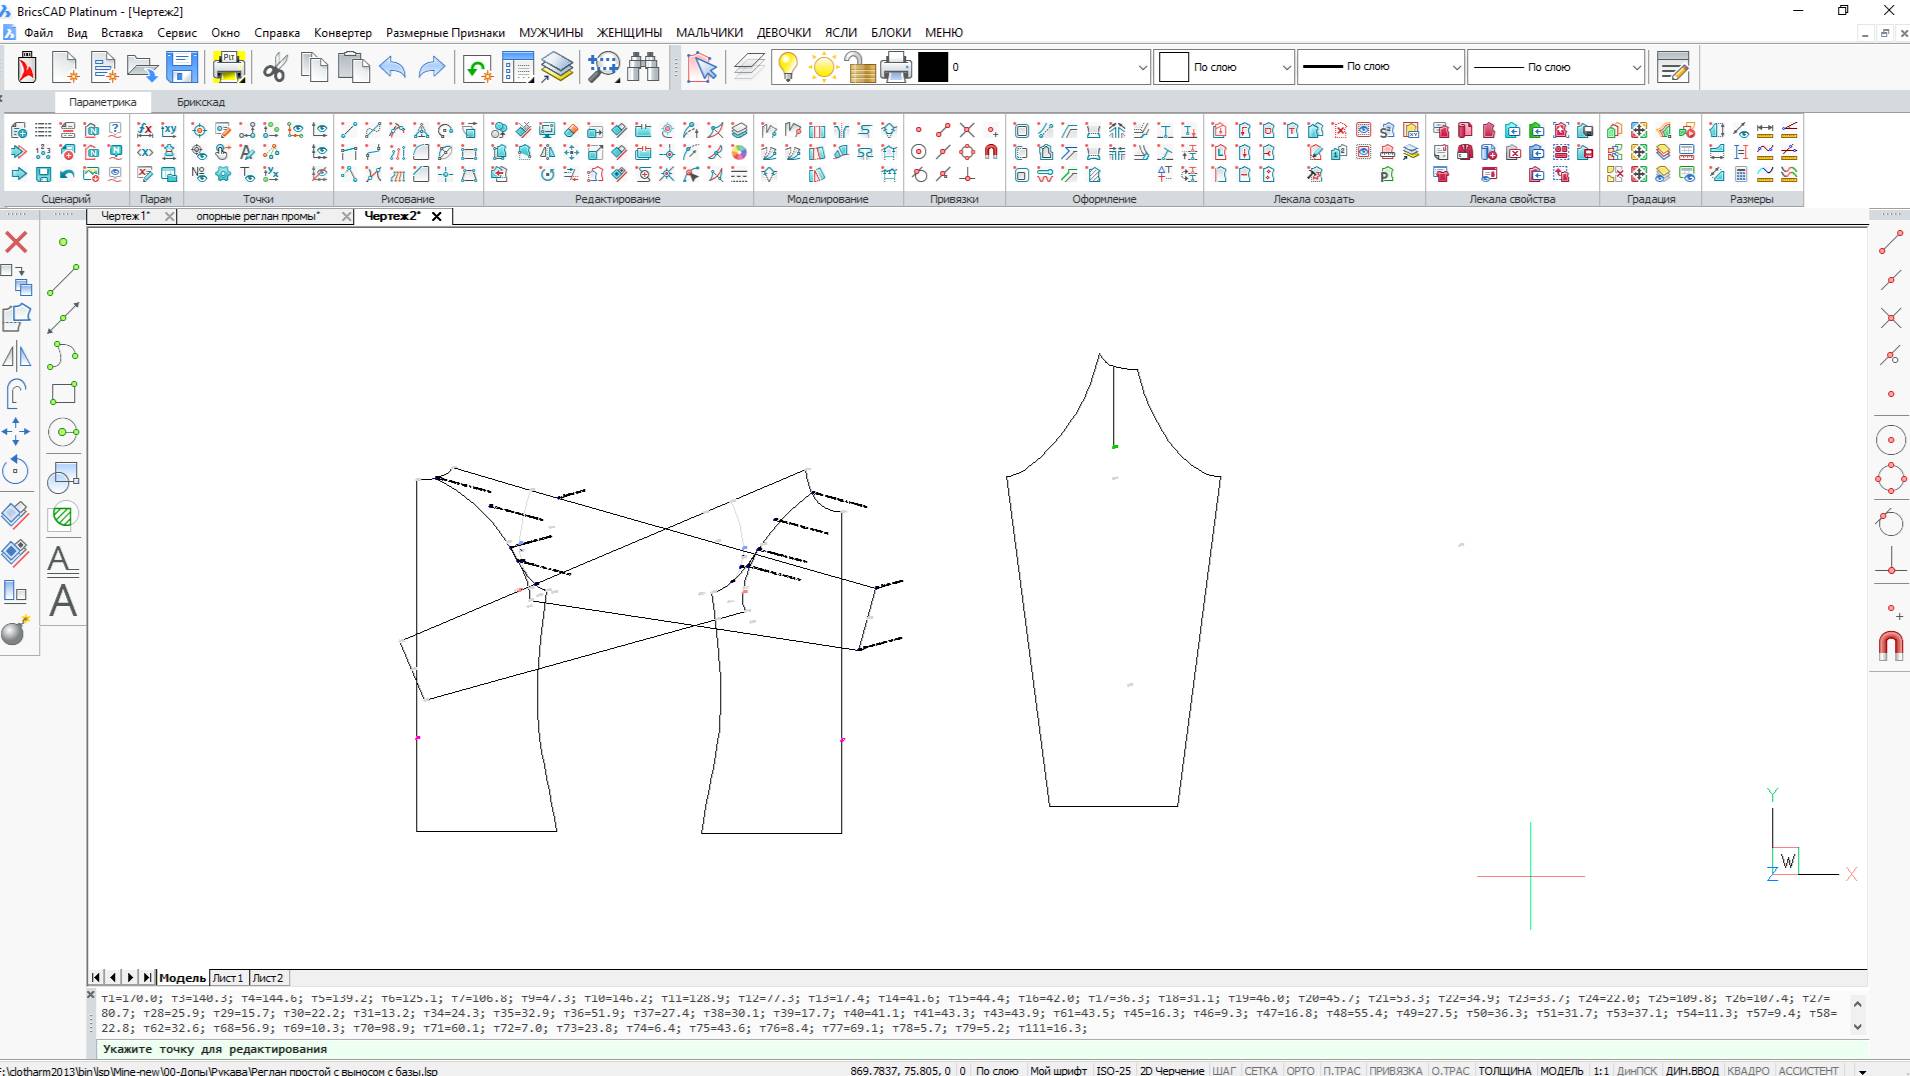Switch to the Лист1 layout tab
The height and width of the screenshot is (1076, 1910).
[227, 978]
